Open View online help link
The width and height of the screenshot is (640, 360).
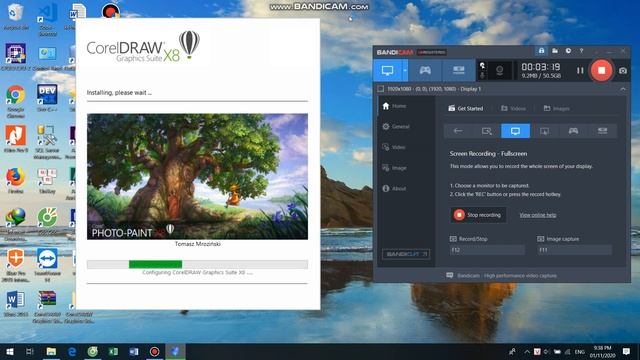[538, 215]
